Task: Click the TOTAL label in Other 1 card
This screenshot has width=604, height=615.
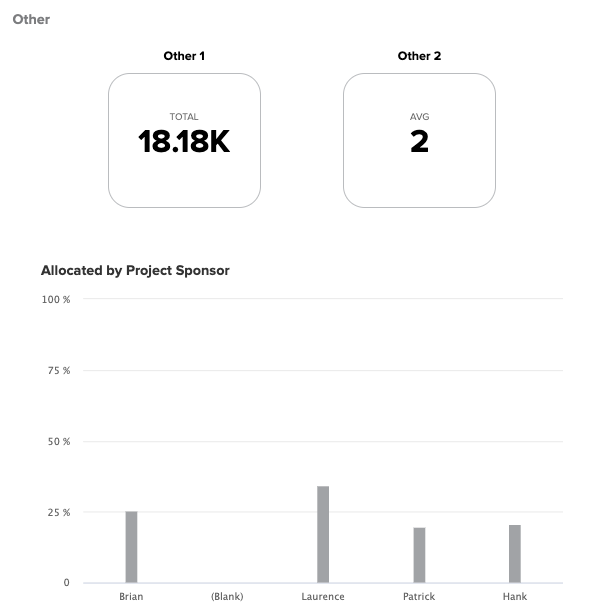Action: pos(184,116)
